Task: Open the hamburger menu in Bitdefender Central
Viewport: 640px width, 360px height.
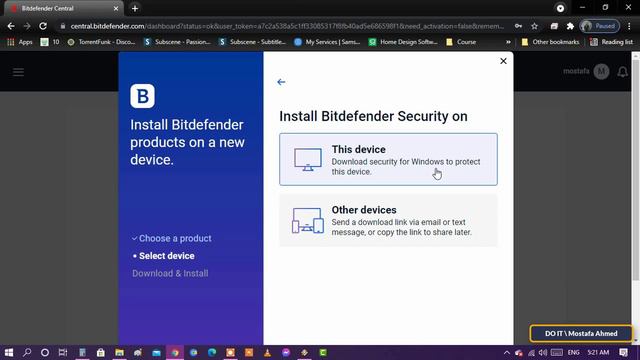Action: [x=18, y=72]
